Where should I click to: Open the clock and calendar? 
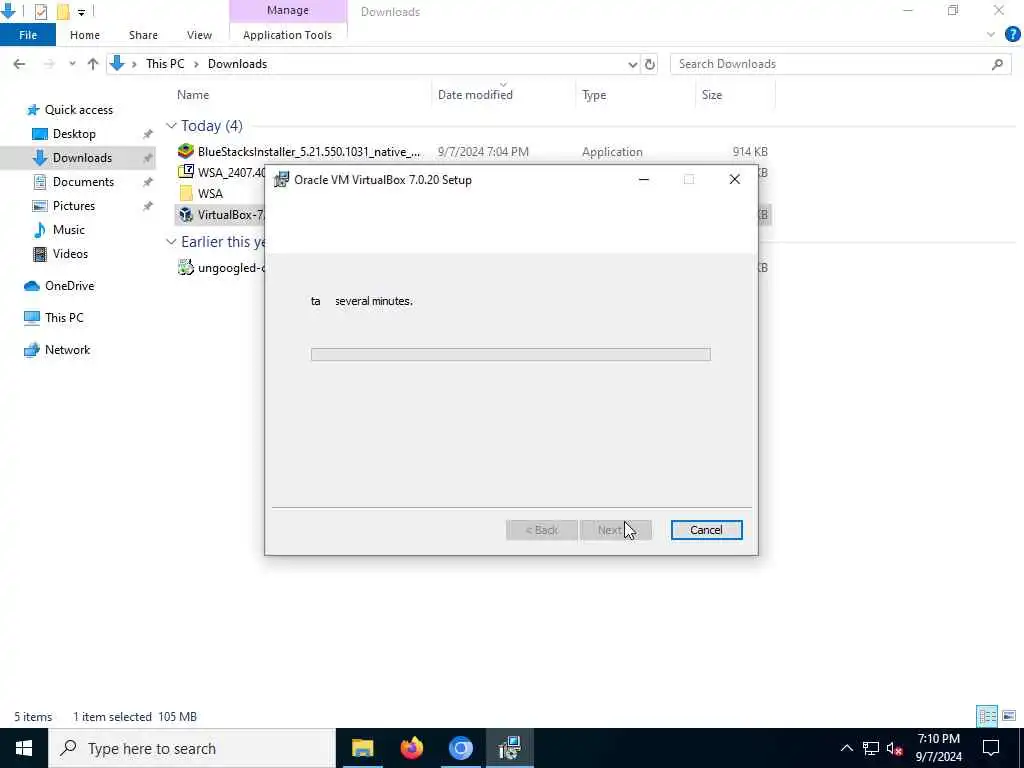938,748
